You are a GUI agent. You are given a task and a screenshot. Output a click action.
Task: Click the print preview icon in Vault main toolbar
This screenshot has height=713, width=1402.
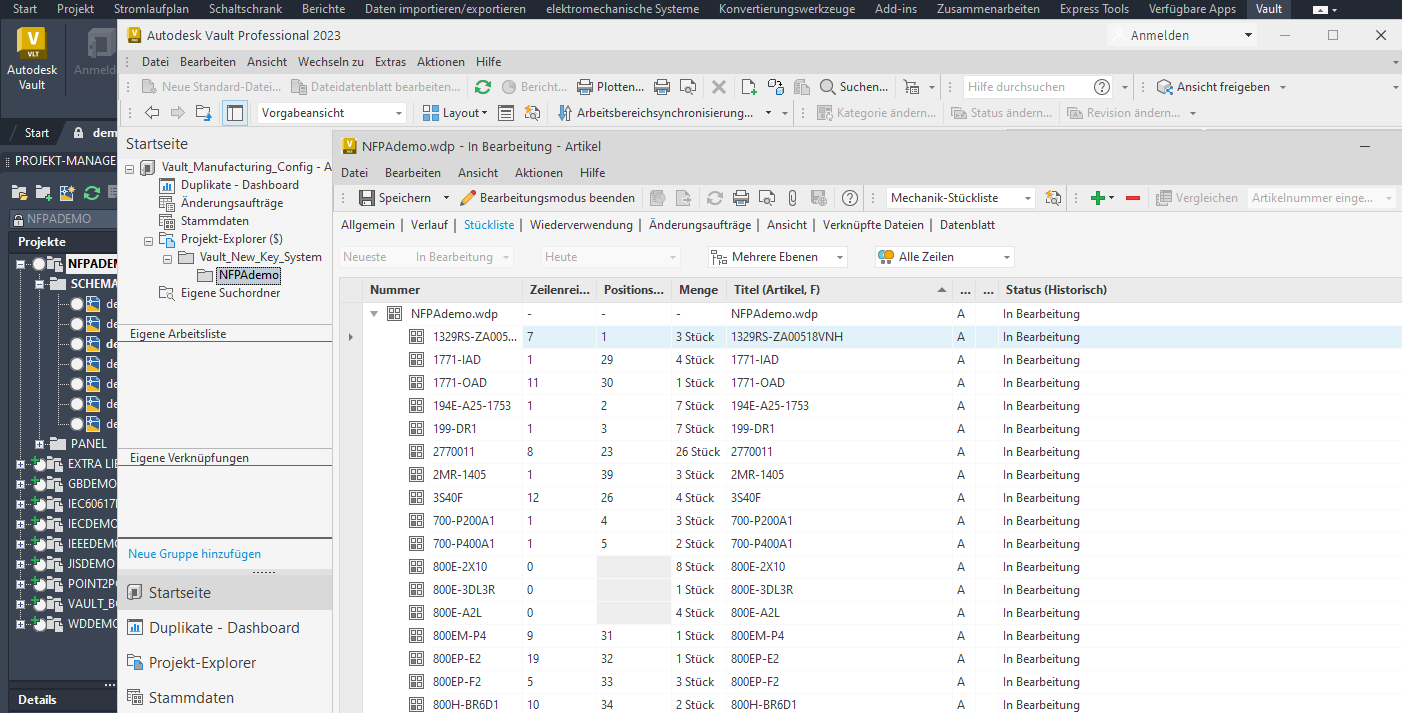point(688,87)
